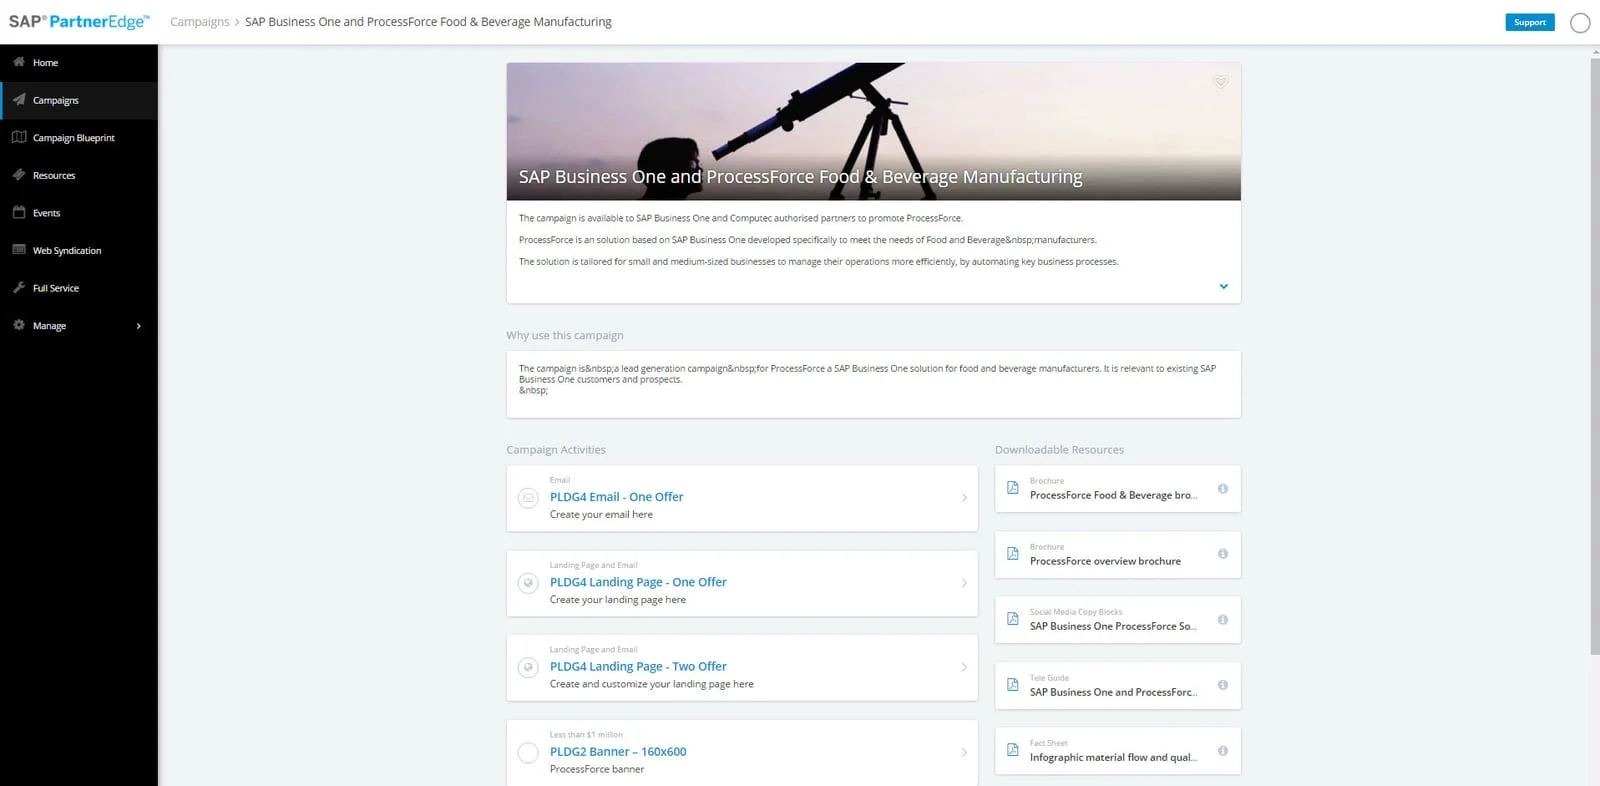Click the Campaign Blueprint map icon
This screenshot has height=786, width=1600.
tap(19, 137)
